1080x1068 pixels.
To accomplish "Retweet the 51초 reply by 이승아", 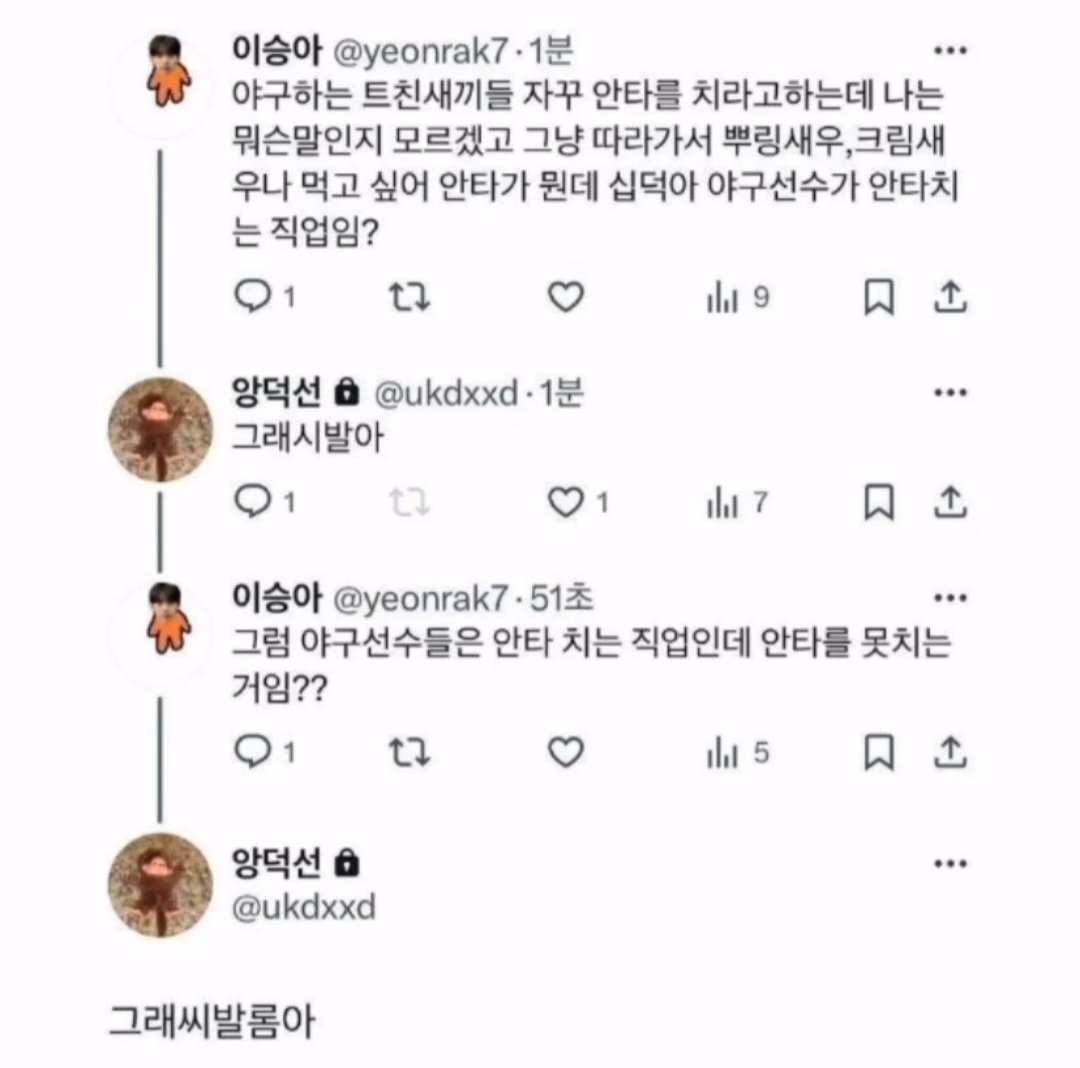I will 410,752.
